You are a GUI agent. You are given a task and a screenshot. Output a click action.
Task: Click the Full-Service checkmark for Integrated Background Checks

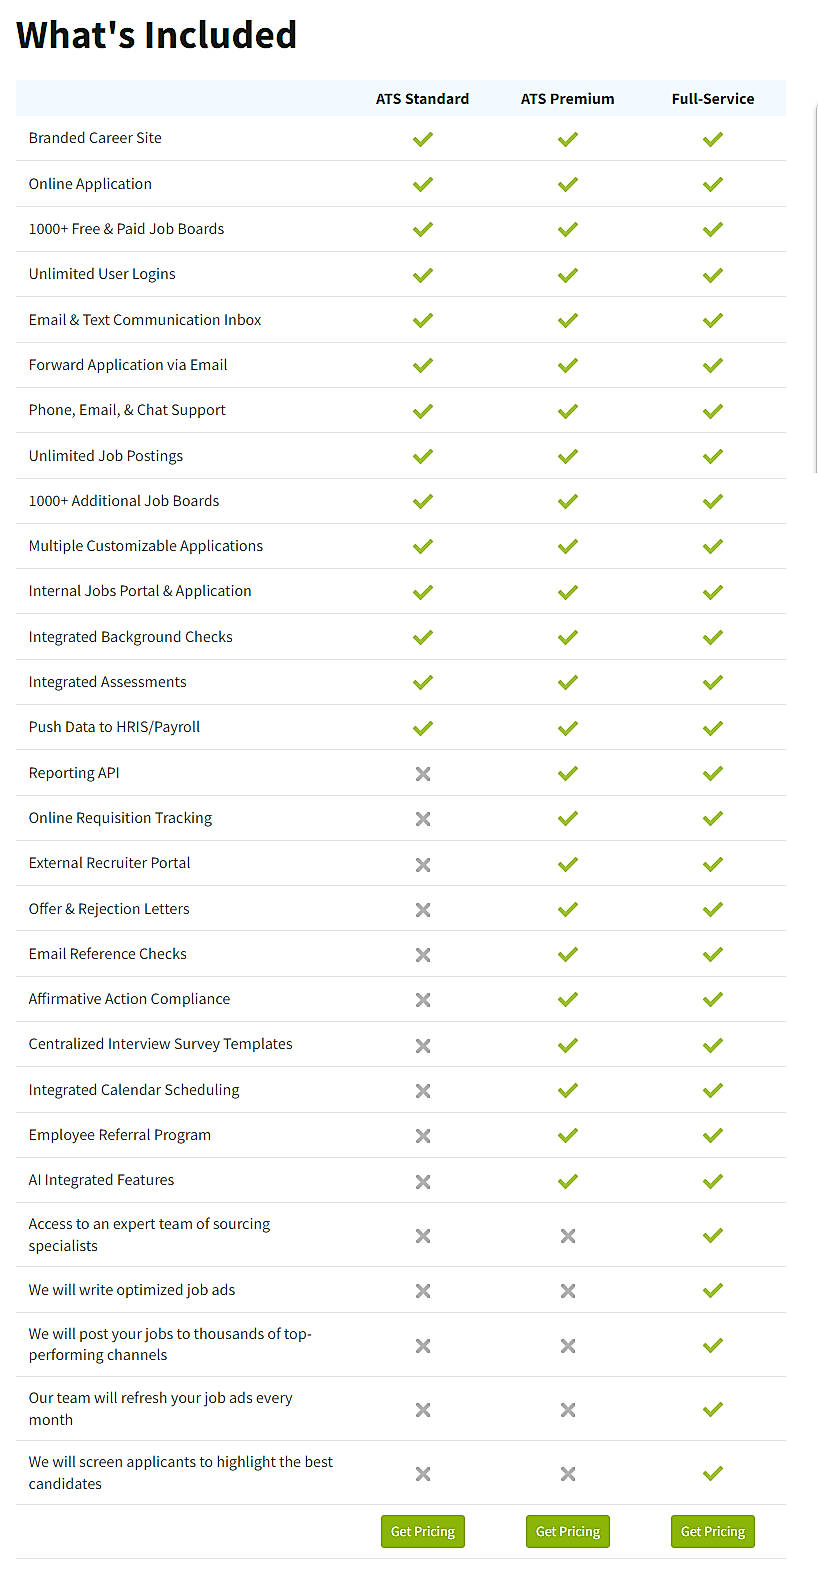pyautogui.click(x=712, y=637)
